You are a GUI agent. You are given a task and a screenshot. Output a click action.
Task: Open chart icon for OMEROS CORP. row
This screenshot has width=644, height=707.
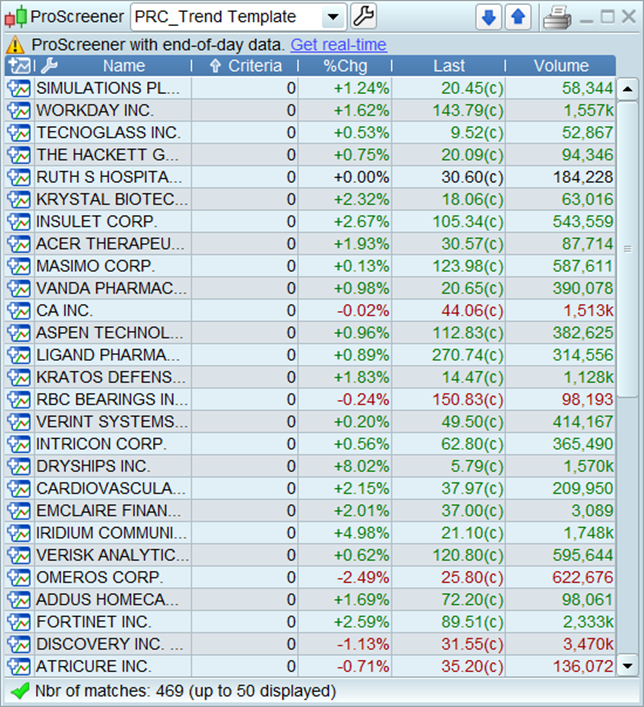[19, 577]
